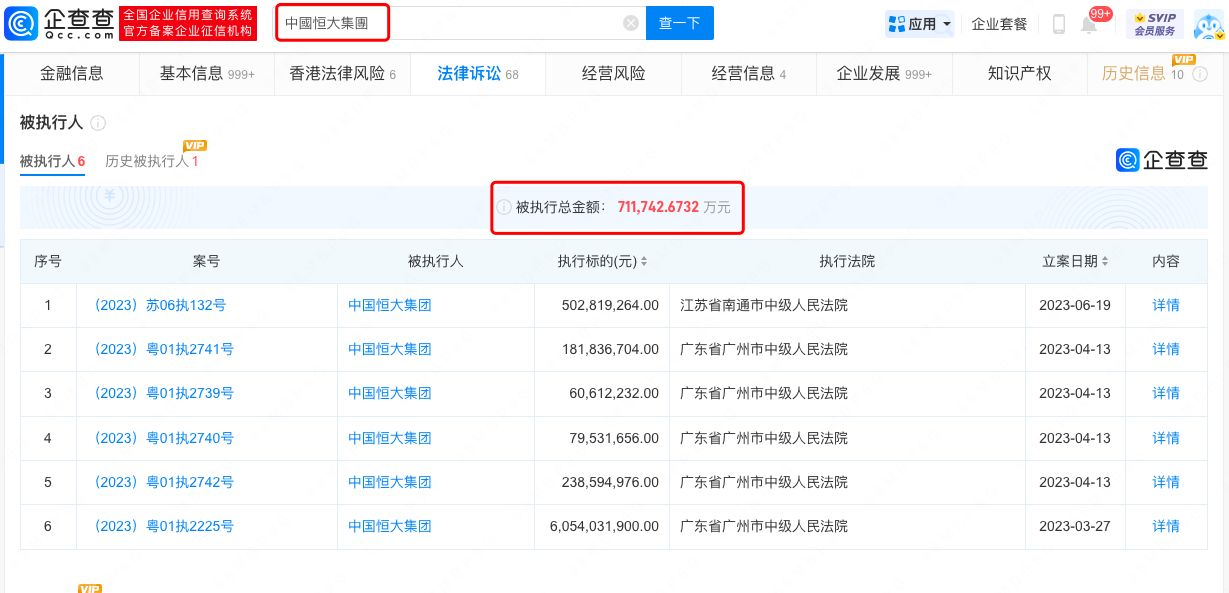
Task: Click the amount 6,054,031,900.00
Action: 604,526
